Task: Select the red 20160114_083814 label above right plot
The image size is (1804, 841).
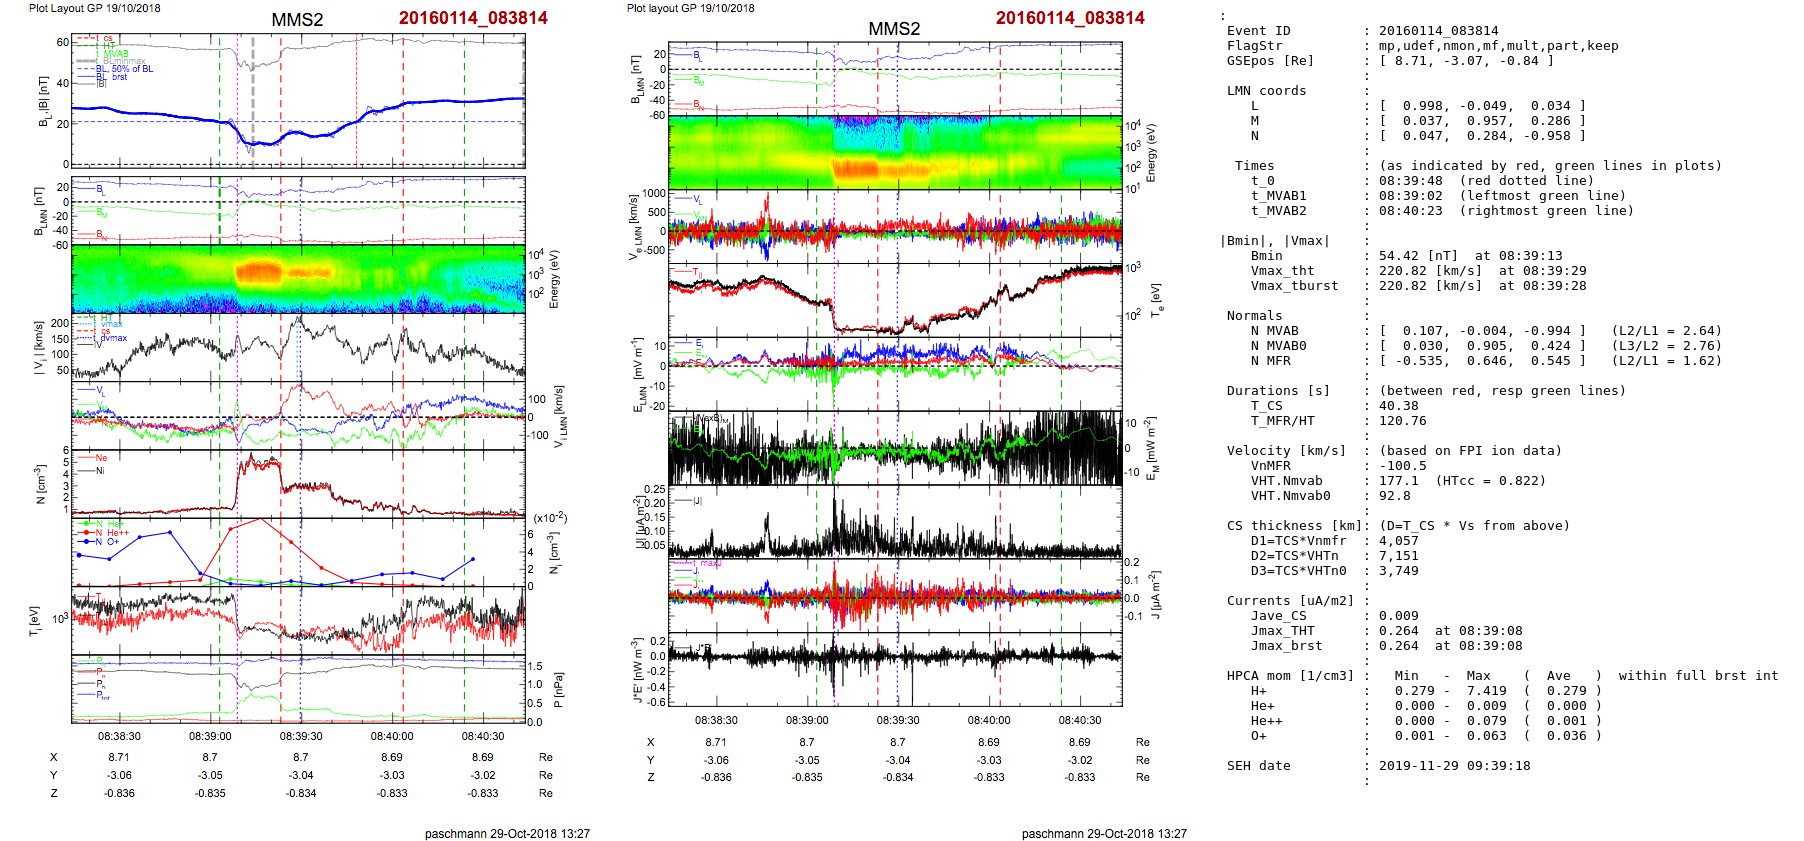Action: pyautogui.click(x=1069, y=18)
